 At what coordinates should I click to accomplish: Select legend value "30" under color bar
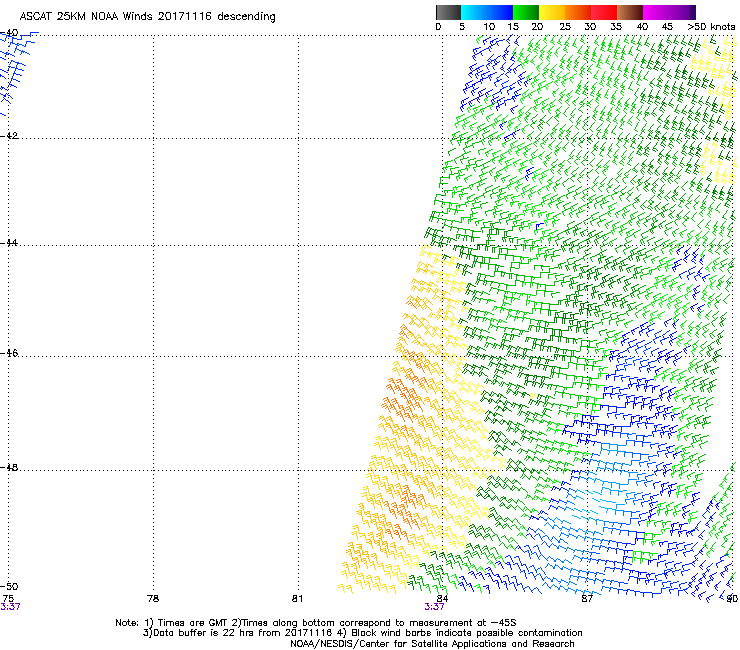590,27
